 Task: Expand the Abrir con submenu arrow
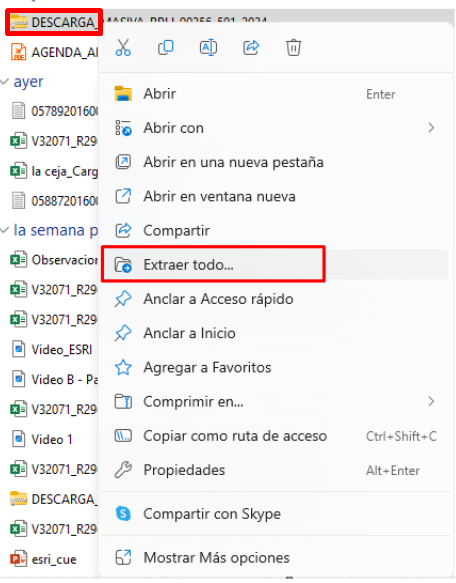(431, 128)
